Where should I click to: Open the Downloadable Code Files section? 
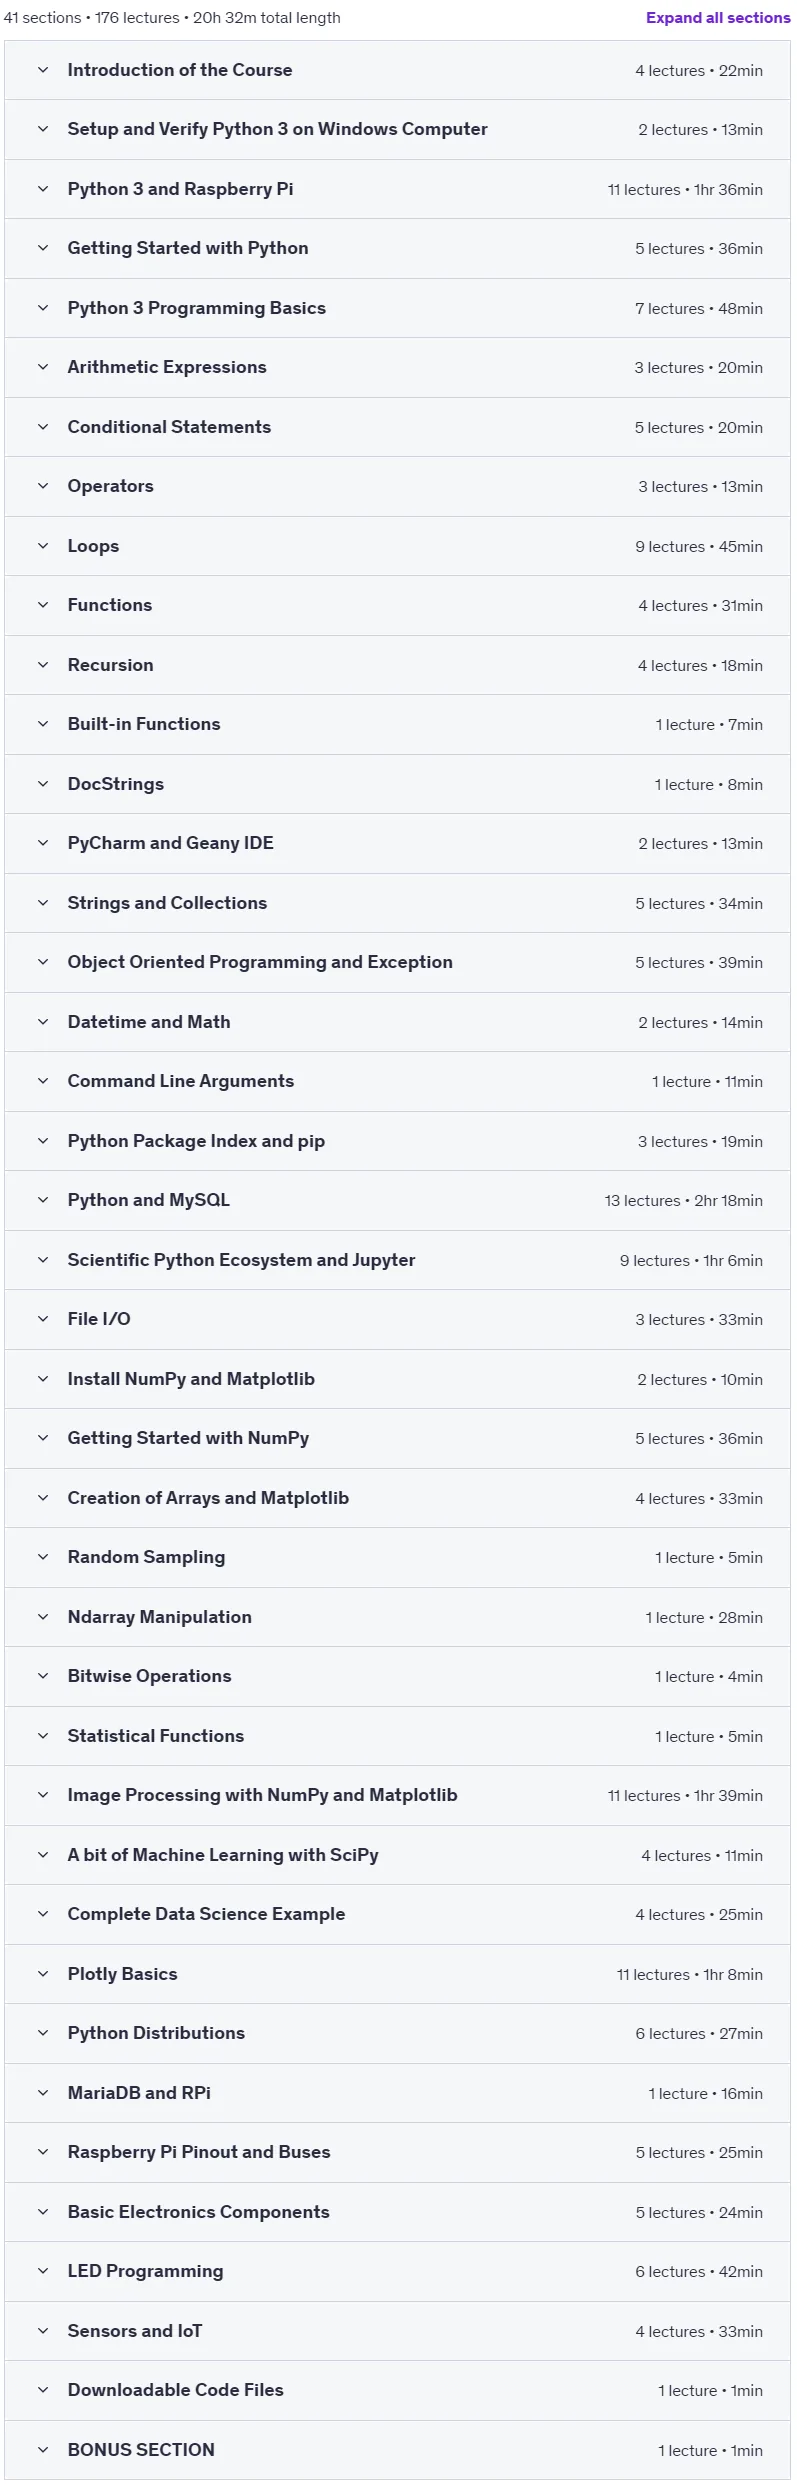tap(397, 2390)
